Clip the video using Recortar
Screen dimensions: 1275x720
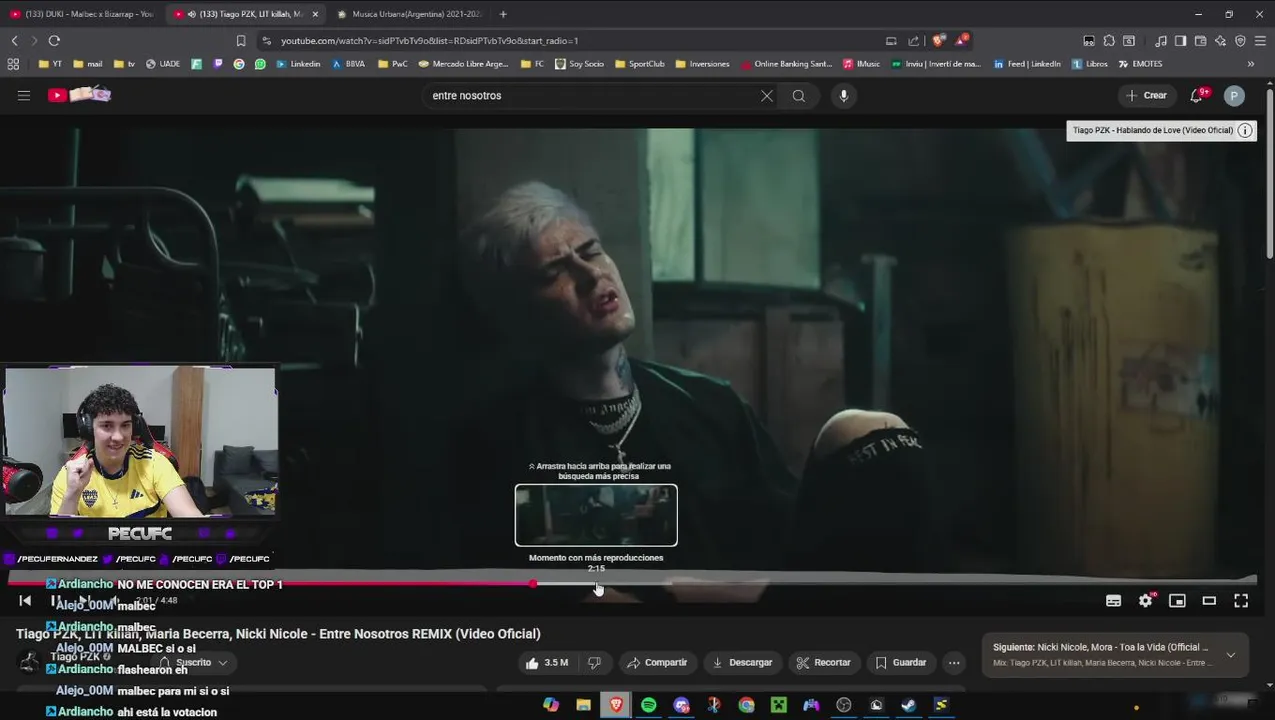(x=823, y=662)
